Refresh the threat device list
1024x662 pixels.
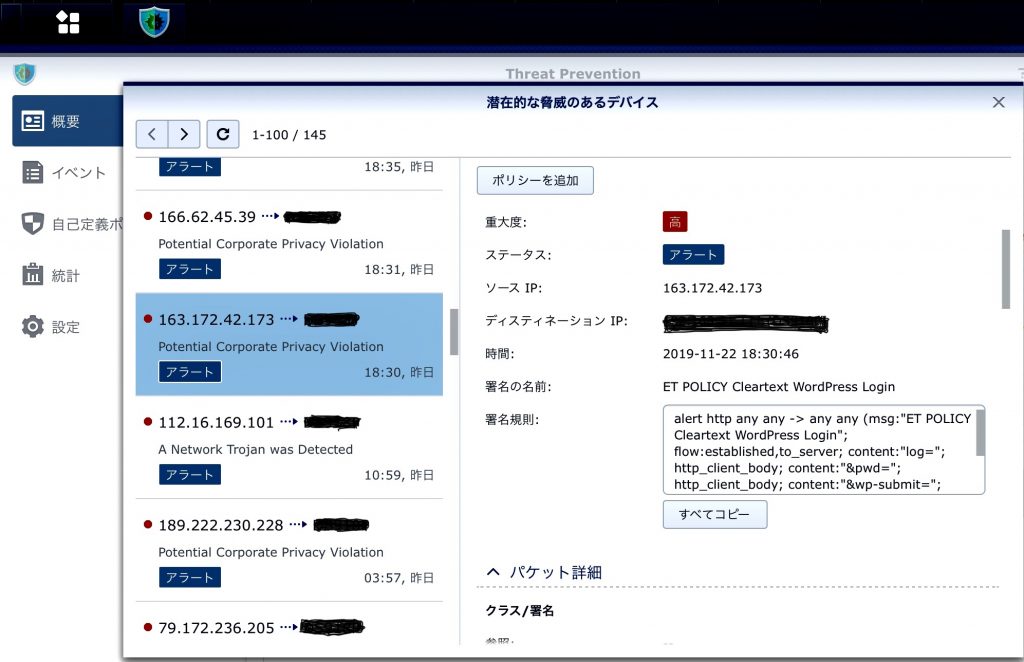(x=223, y=134)
